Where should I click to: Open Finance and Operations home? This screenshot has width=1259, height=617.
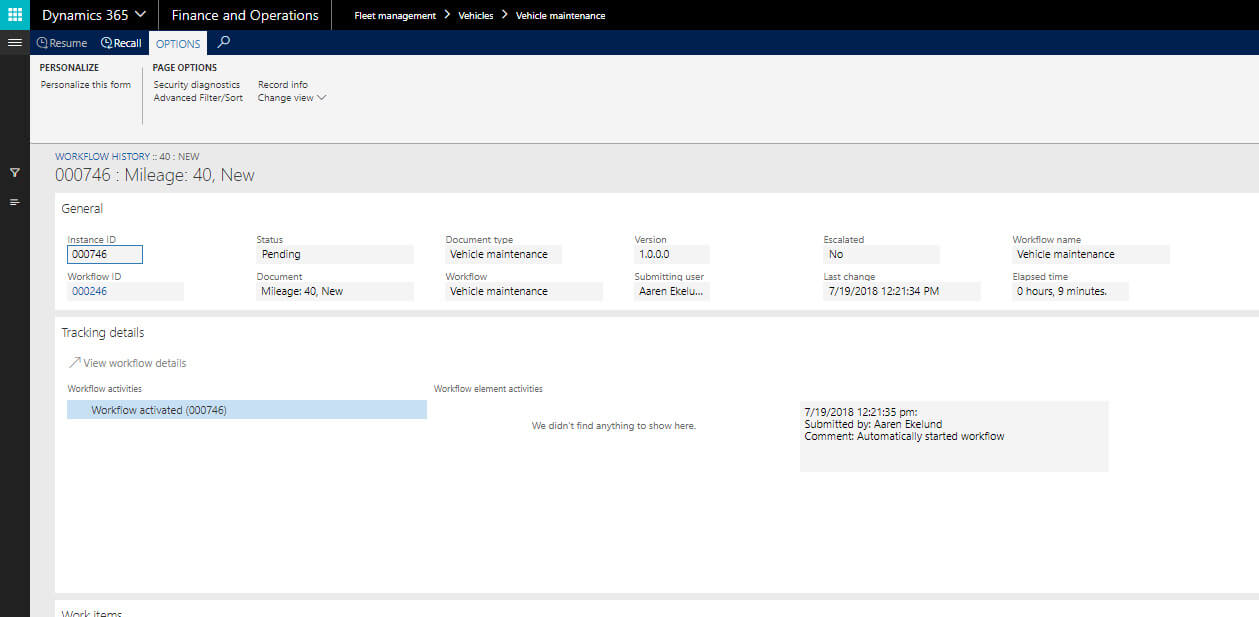(245, 15)
